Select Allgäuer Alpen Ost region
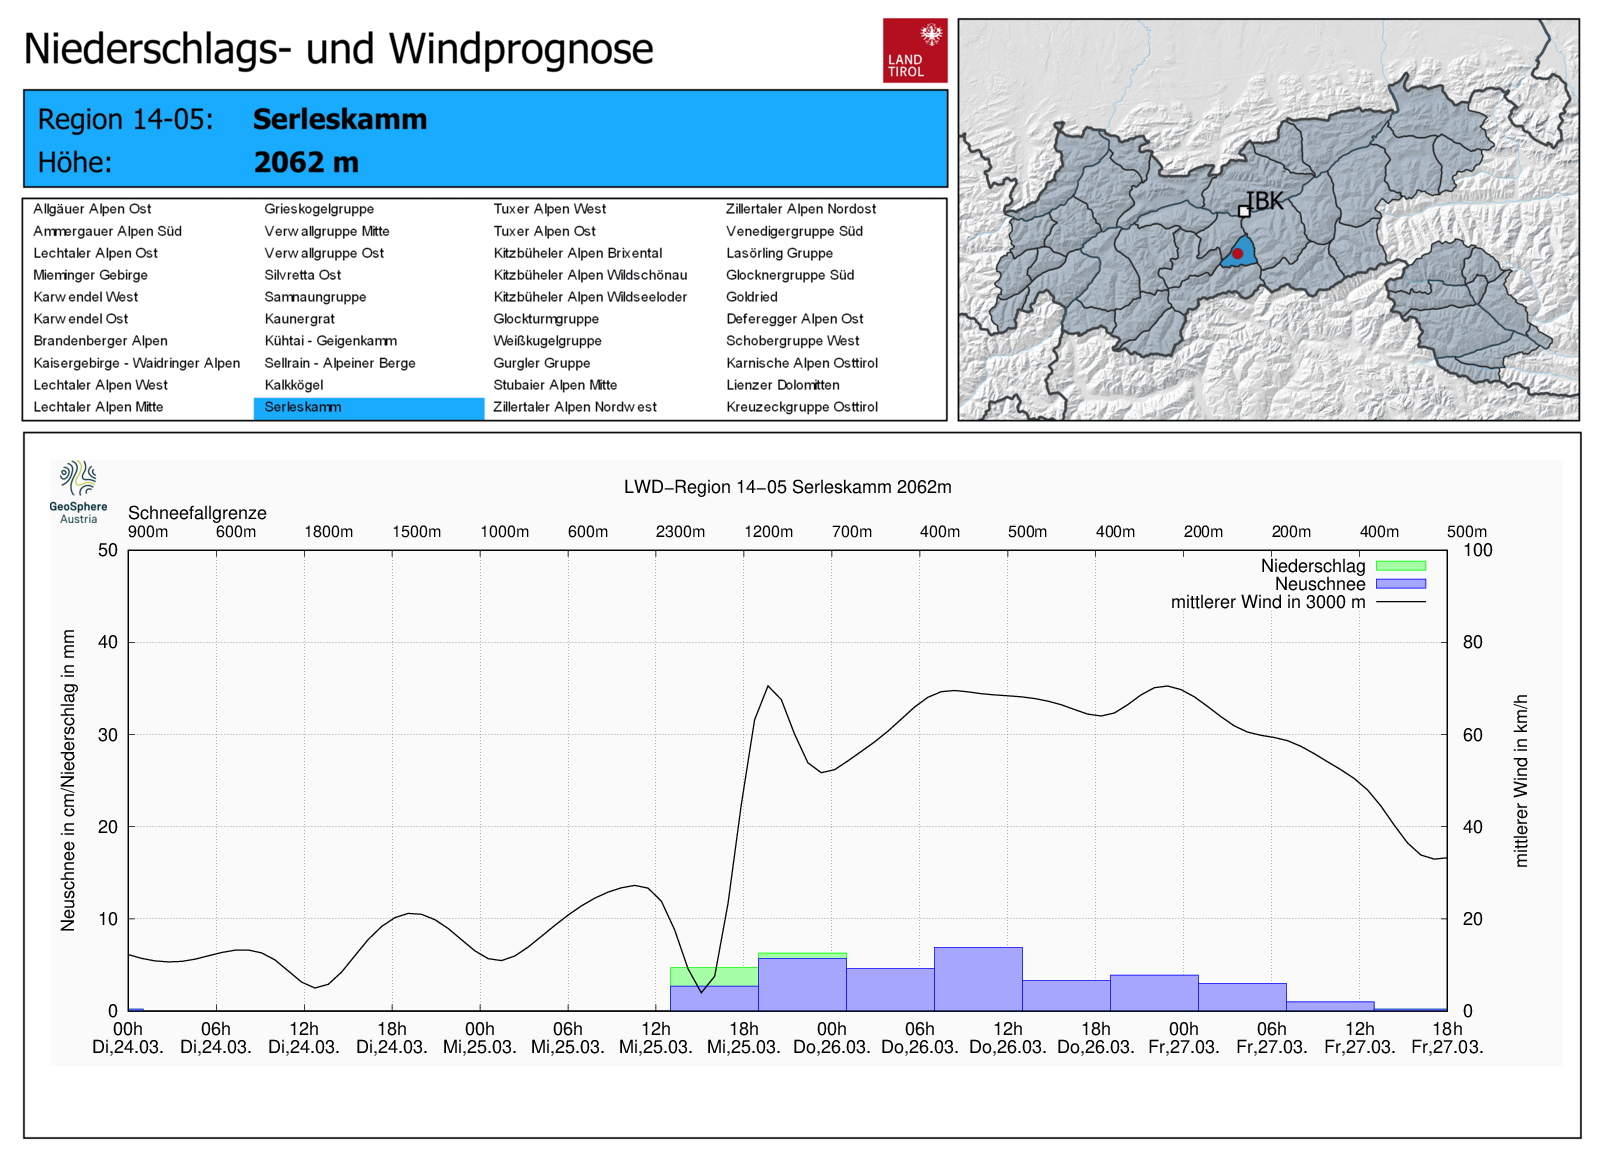 92,209
